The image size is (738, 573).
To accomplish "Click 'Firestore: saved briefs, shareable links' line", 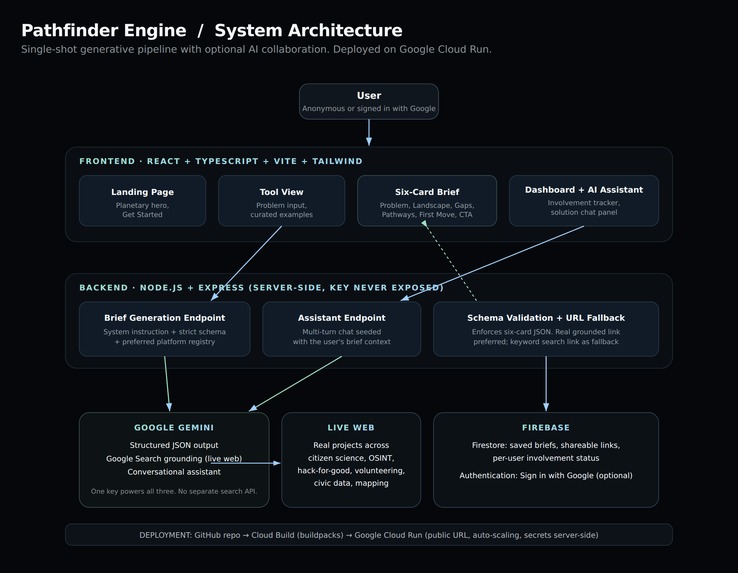I will click(x=546, y=445).
